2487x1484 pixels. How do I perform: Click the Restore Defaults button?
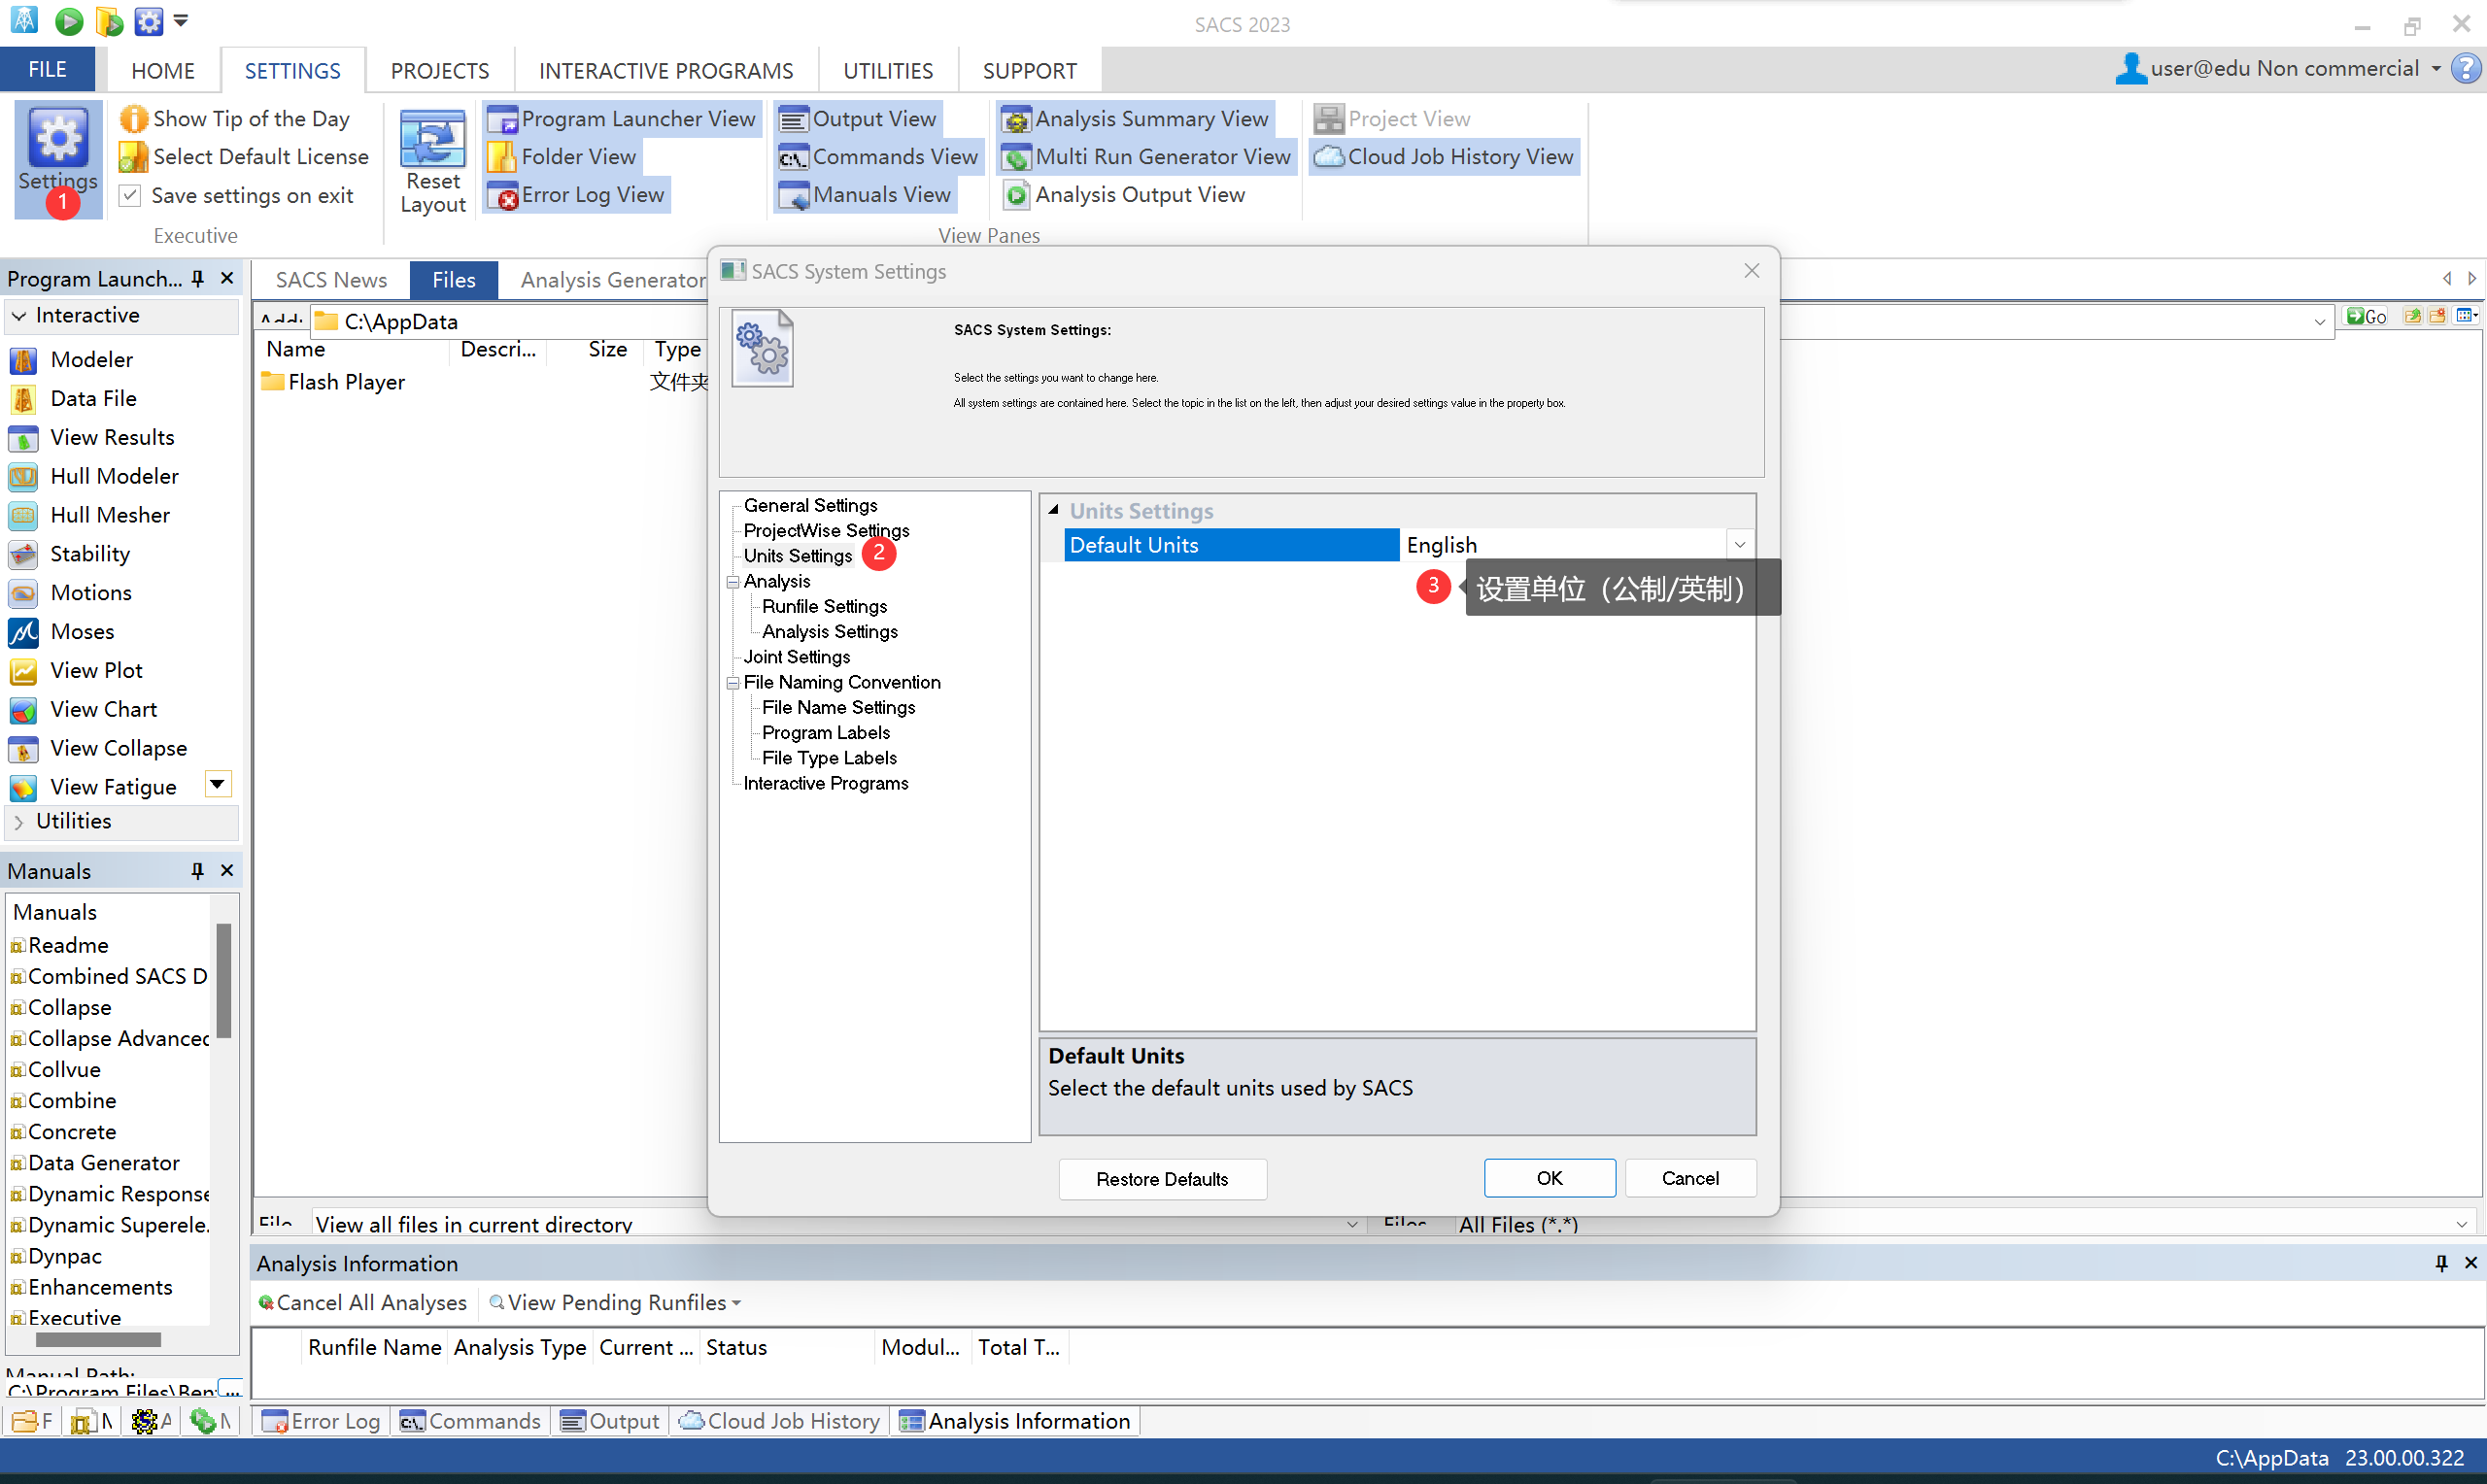[x=1161, y=1179]
